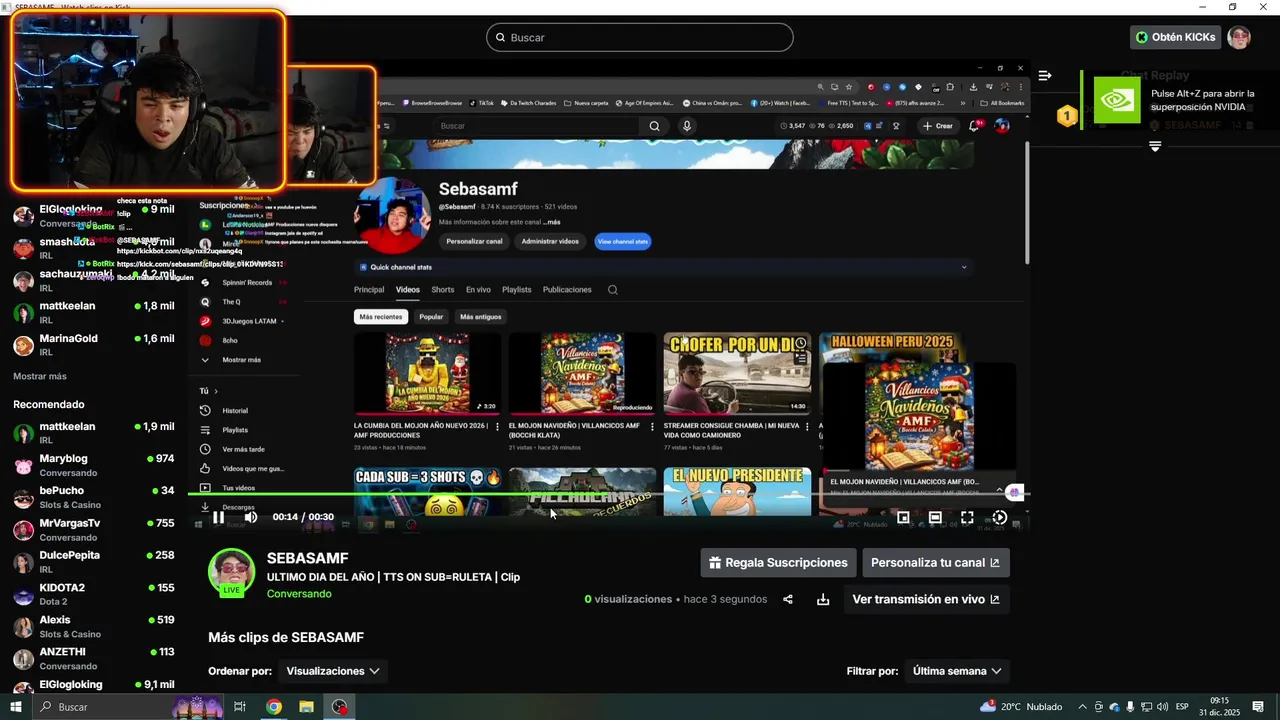Download the clip with the download icon
Image resolution: width=1280 pixels, height=720 pixels.
[823, 599]
